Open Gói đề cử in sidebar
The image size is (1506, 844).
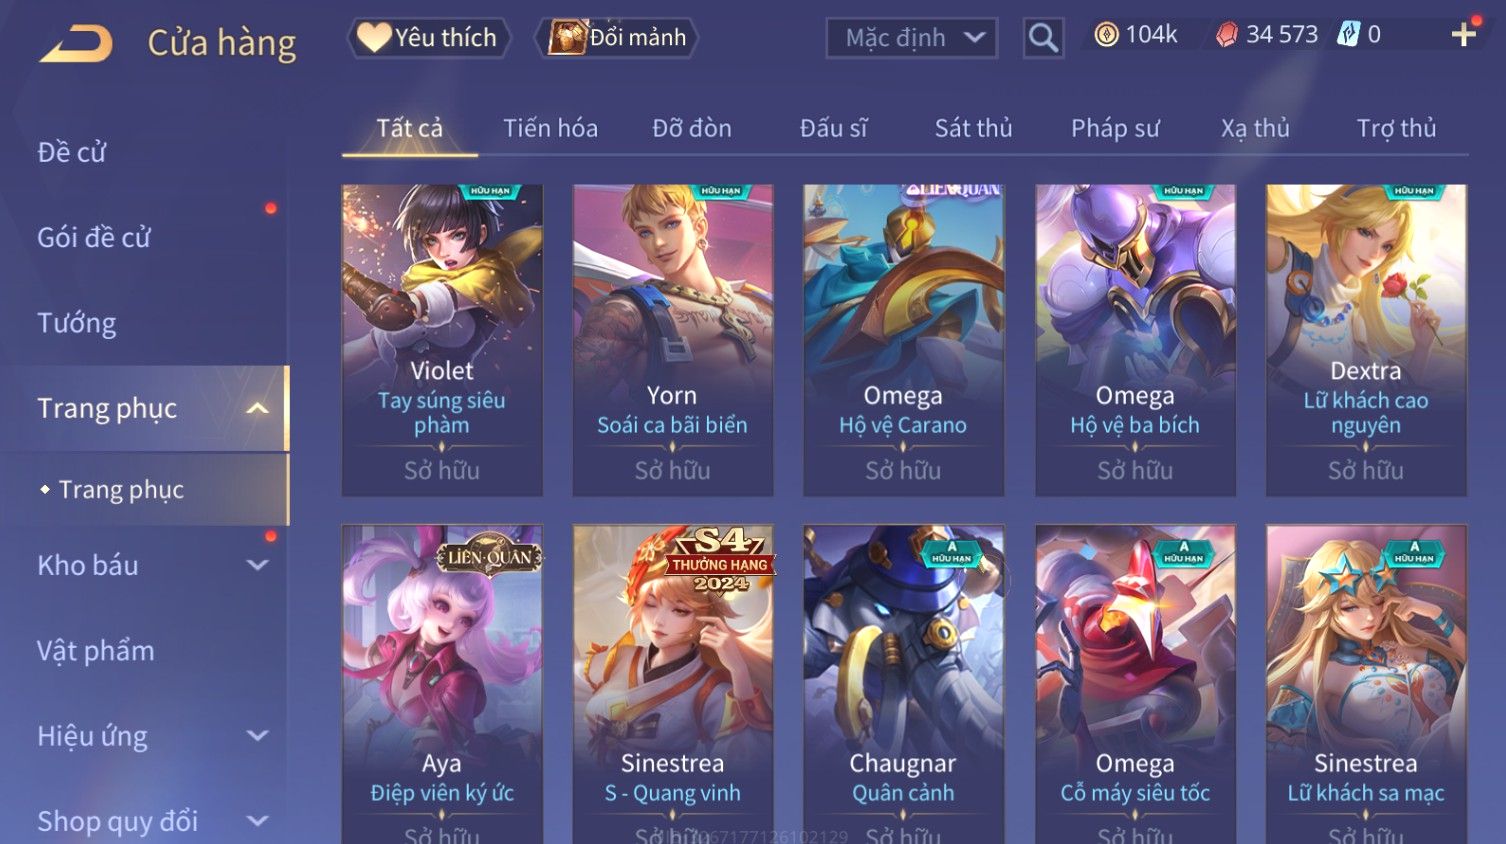[94, 237]
